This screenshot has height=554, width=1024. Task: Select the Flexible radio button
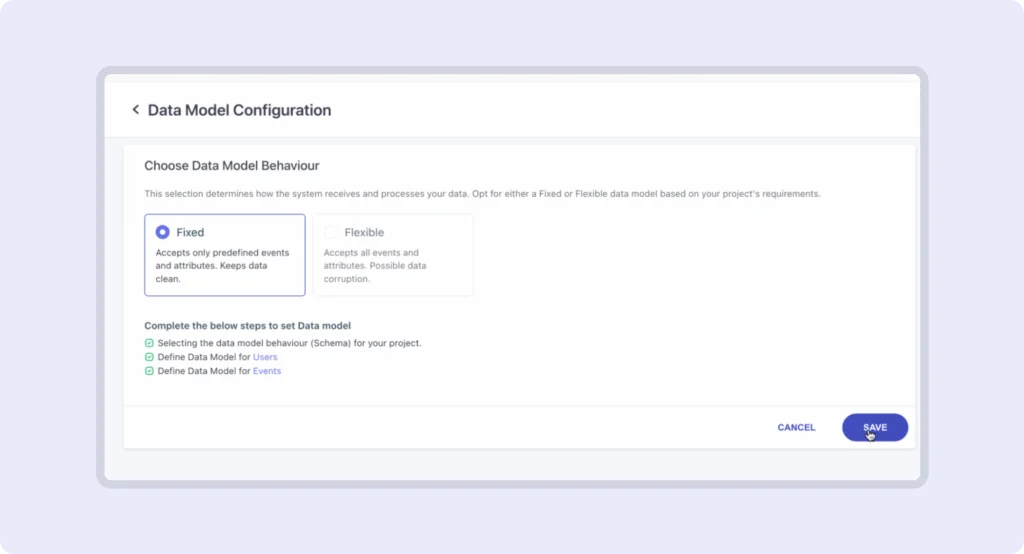(x=331, y=232)
